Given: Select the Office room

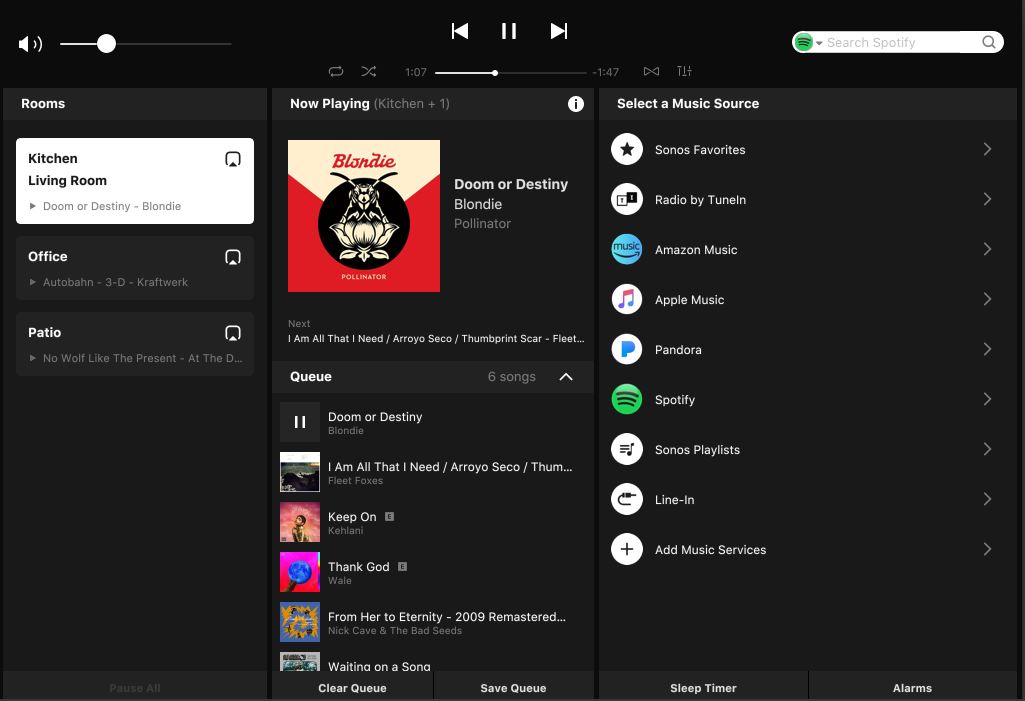Looking at the screenshot, I should 135,268.
